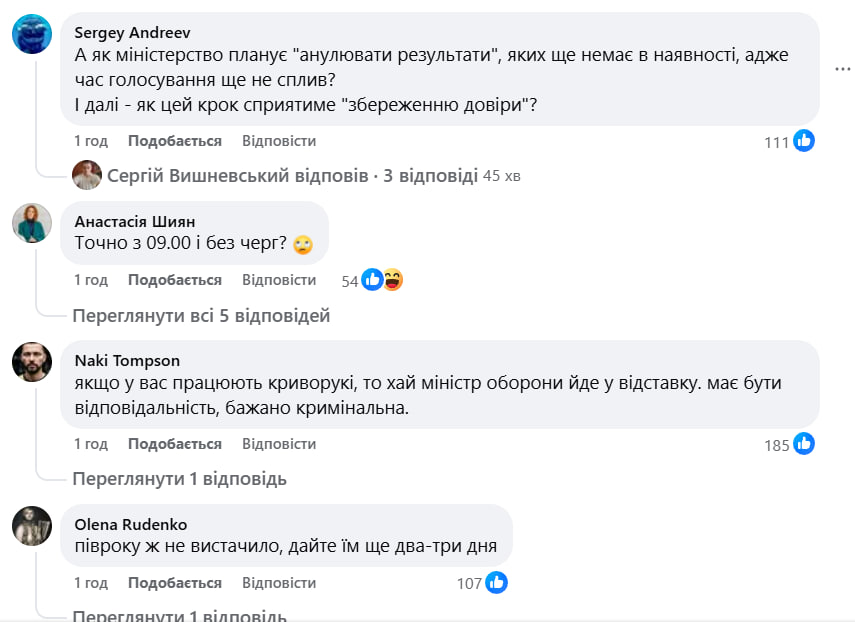Expand the 1 reply under Naki Tompson's comment
The height and width of the screenshot is (622, 855).
pyautogui.click(x=180, y=479)
